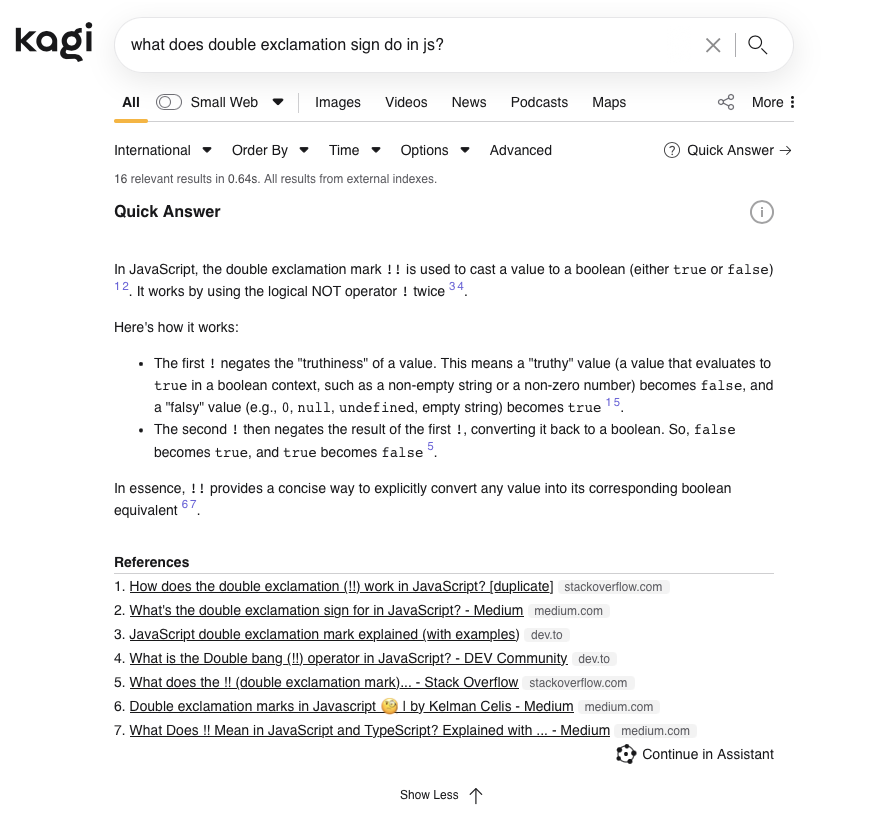Open the Order By dropdown

point(270,150)
